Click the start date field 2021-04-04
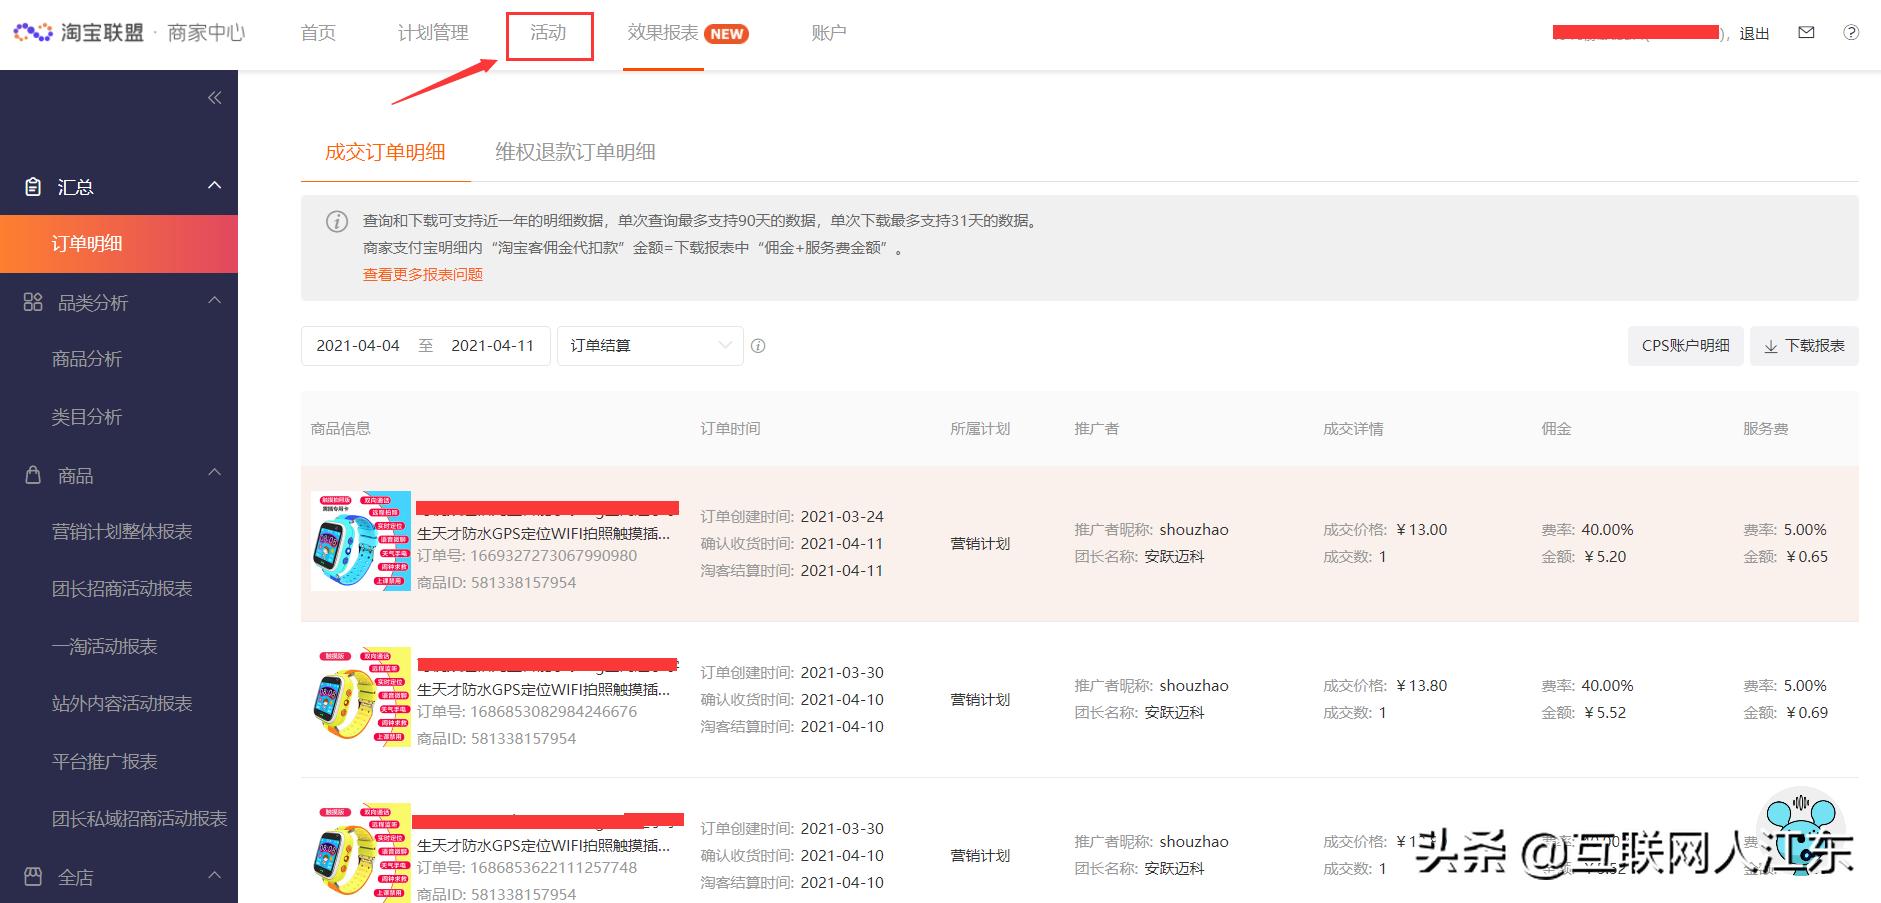Viewport: 1881px width, 903px height. (x=357, y=346)
